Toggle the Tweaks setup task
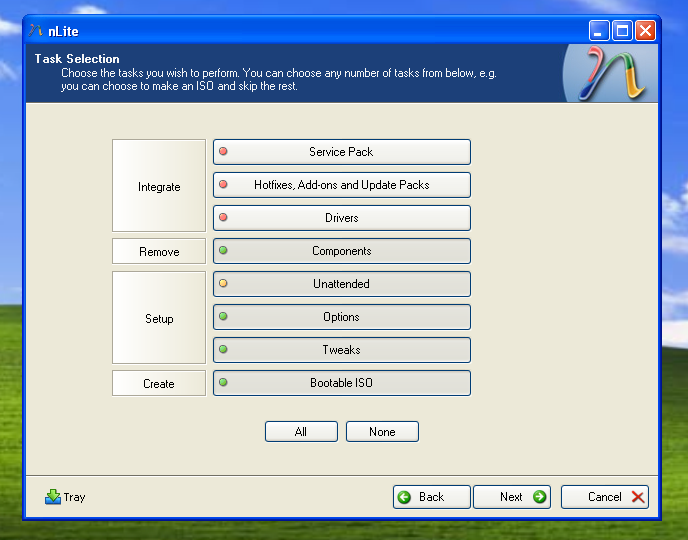 (341, 350)
